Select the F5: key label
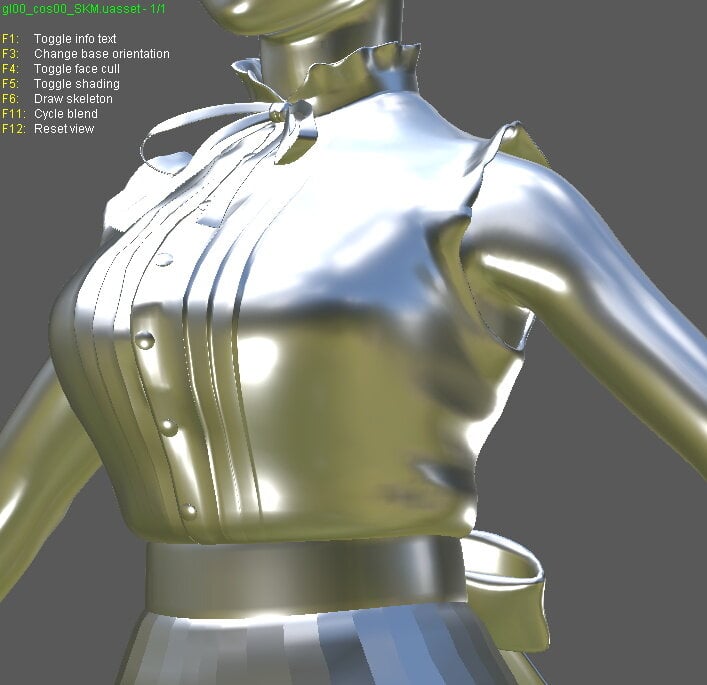The width and height of the screenshot is (707, 685). pyautogui.click(x=10, y=84)
